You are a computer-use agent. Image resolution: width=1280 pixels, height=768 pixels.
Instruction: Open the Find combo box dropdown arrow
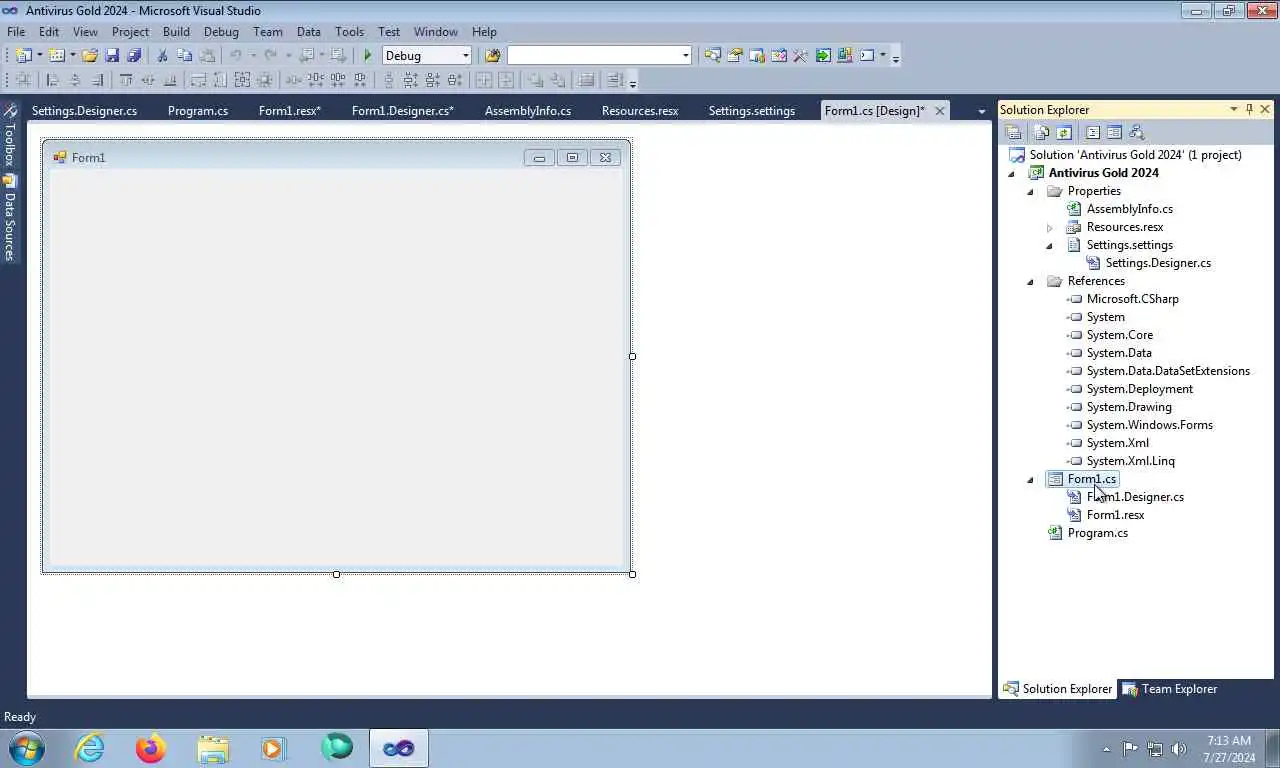(x=685, y=56)
